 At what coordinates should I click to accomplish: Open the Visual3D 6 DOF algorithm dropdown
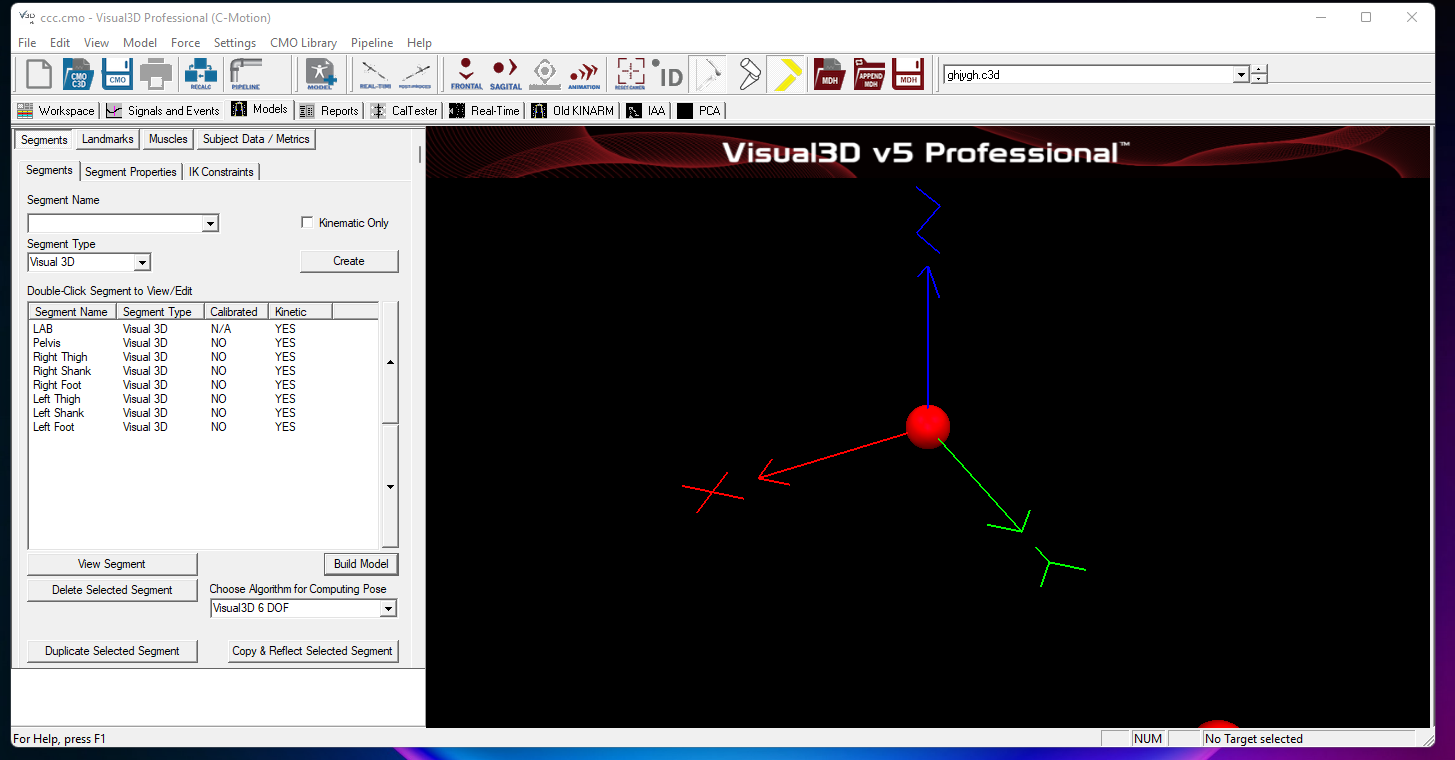(x=390, y=608)
